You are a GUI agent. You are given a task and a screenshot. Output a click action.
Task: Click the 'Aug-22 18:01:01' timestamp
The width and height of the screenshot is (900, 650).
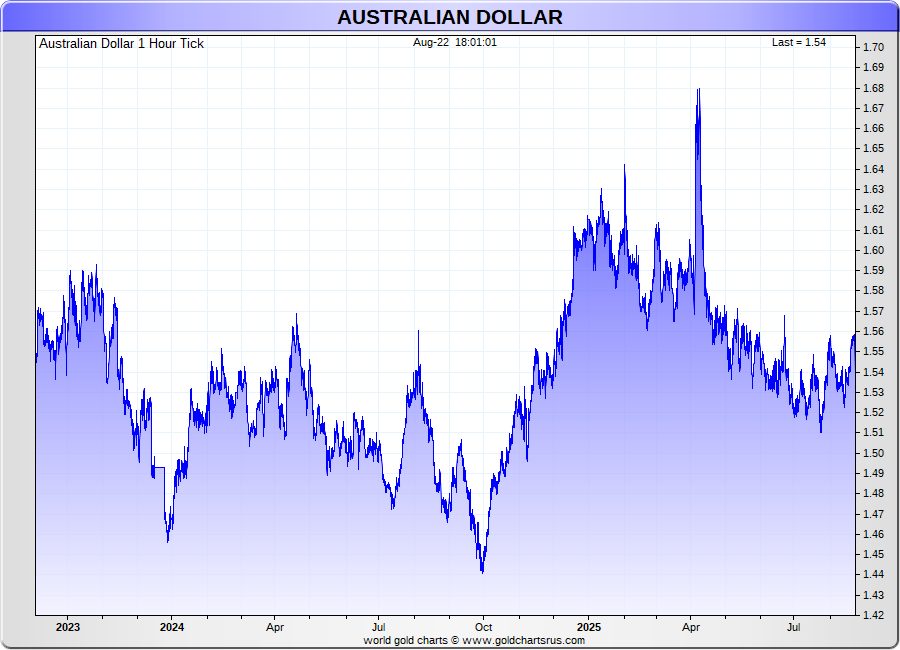coord(455,42)
